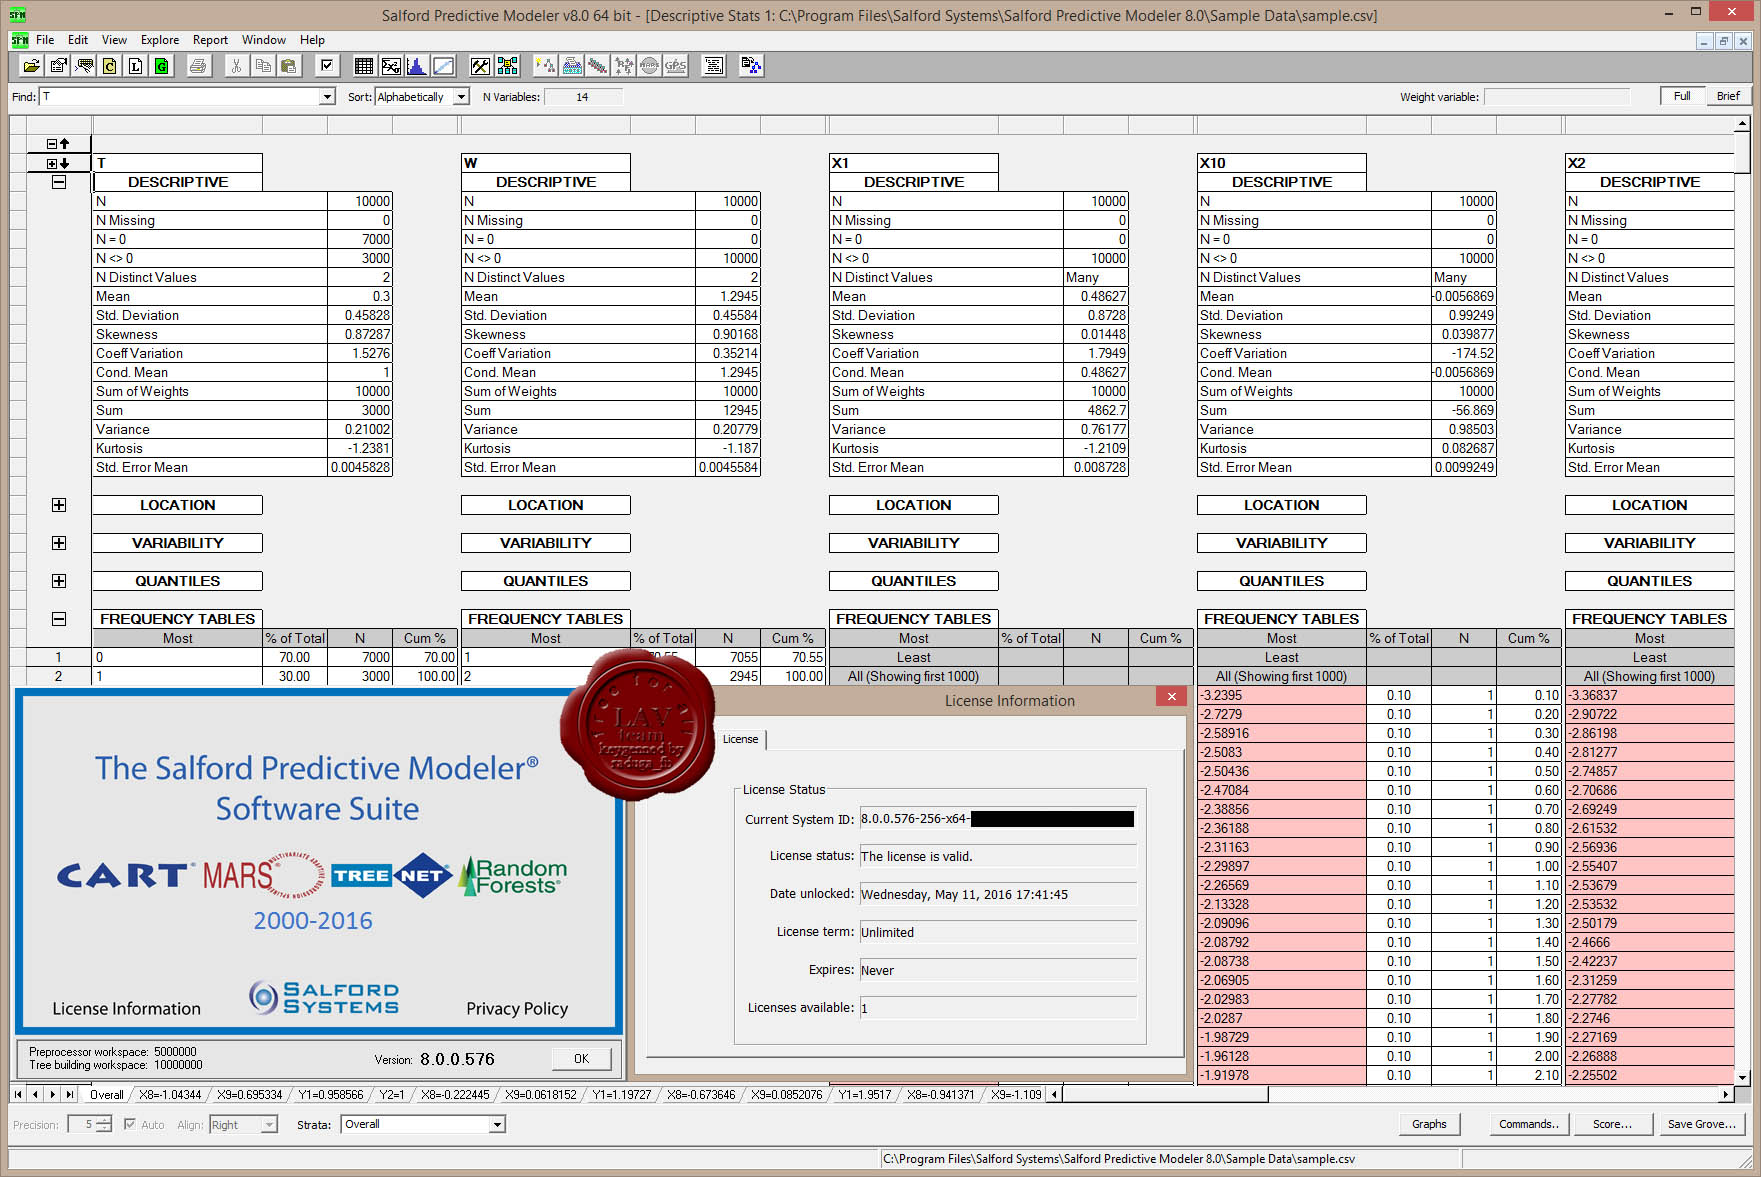
Task: Click the white L log icon
Action: click(x=135, y=66)
